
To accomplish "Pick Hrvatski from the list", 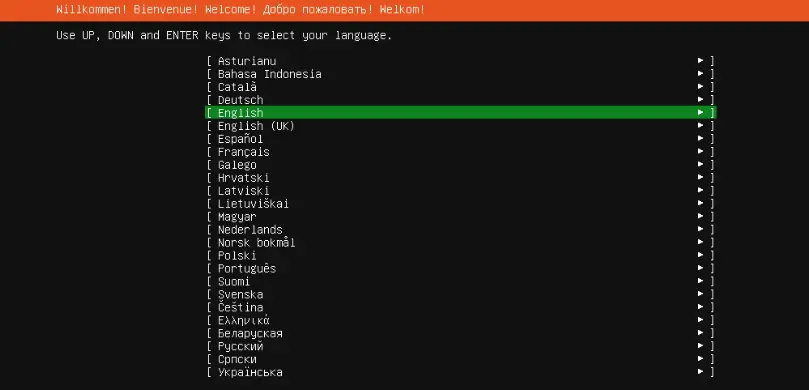I will [x=461, y=177].
